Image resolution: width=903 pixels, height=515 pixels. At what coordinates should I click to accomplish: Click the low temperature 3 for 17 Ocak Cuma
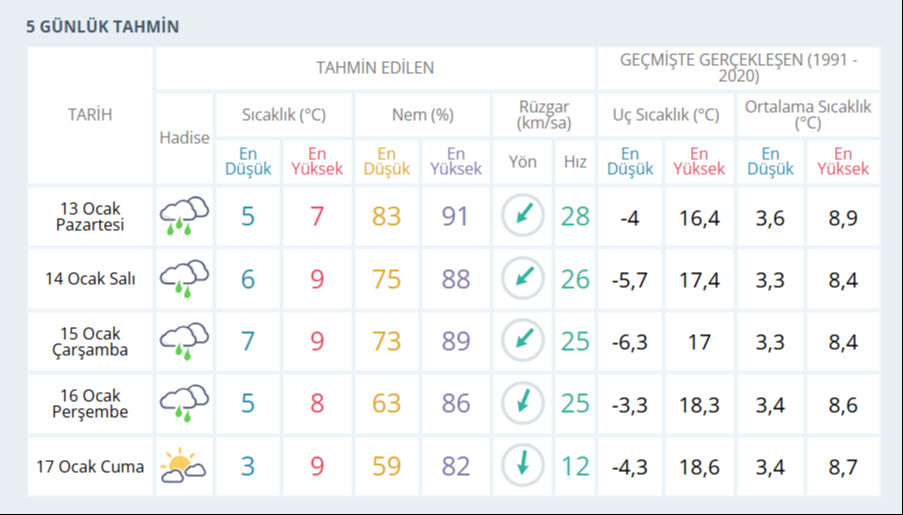click(x=248, y=466)
